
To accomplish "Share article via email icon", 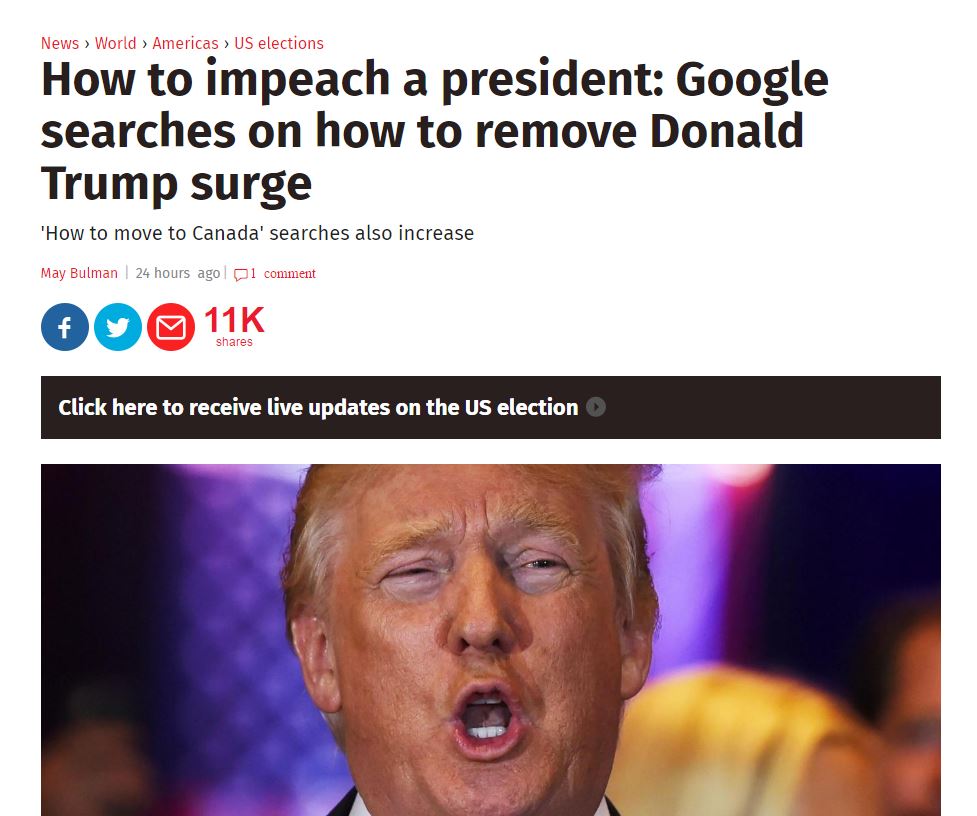I will (171, 327).
